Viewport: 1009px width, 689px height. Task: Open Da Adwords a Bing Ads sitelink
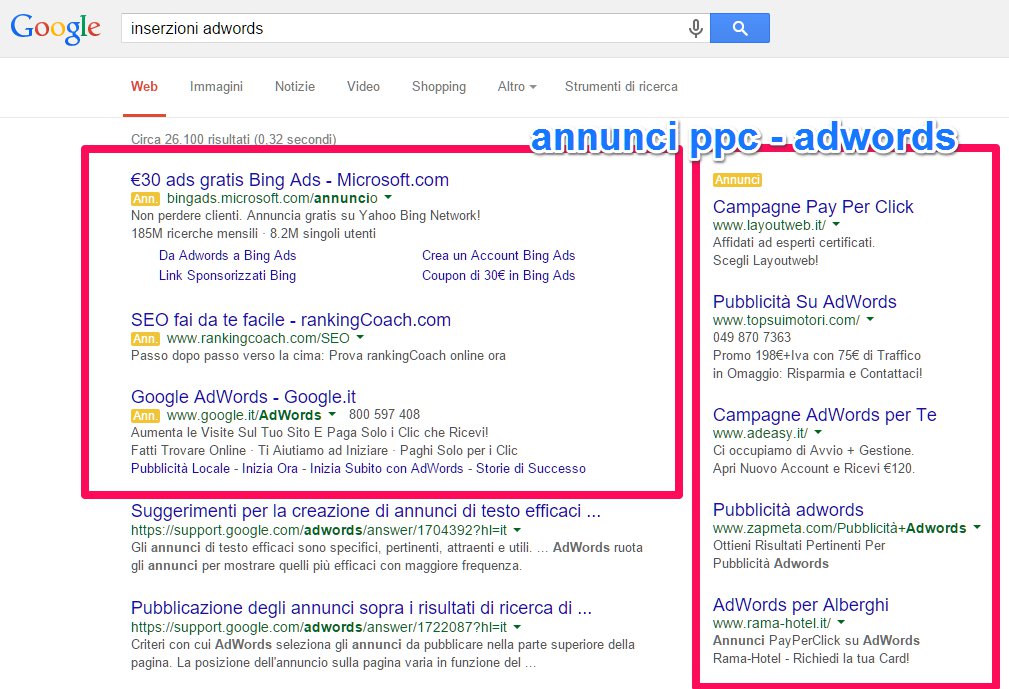(x=227, y=255)
